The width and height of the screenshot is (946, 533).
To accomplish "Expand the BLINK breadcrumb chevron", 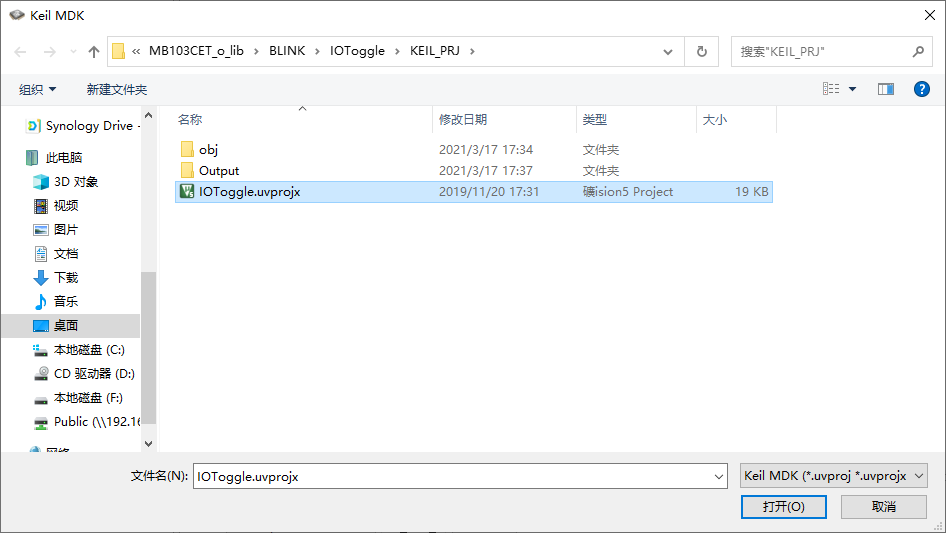I will (x=317, y=51).
